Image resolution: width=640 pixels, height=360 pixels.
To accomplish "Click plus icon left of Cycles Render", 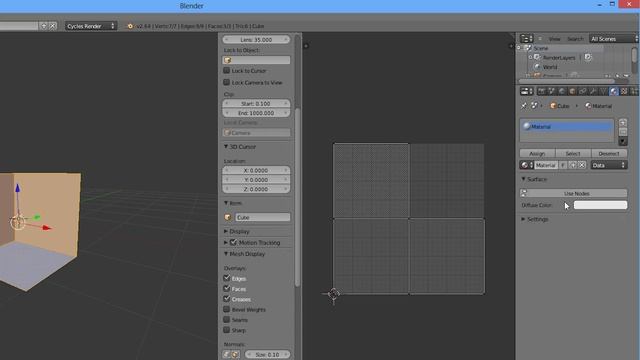I will tap(44, 26).
